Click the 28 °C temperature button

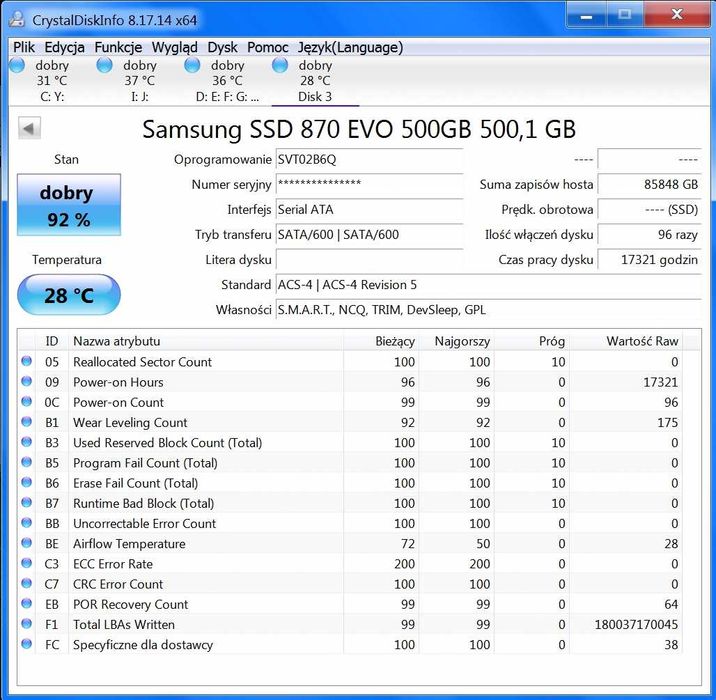pos(69,295)
